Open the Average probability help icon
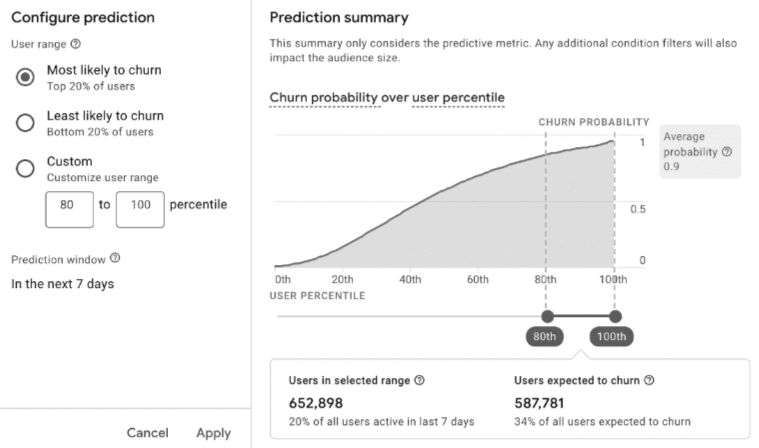 (x=726, y=152)
